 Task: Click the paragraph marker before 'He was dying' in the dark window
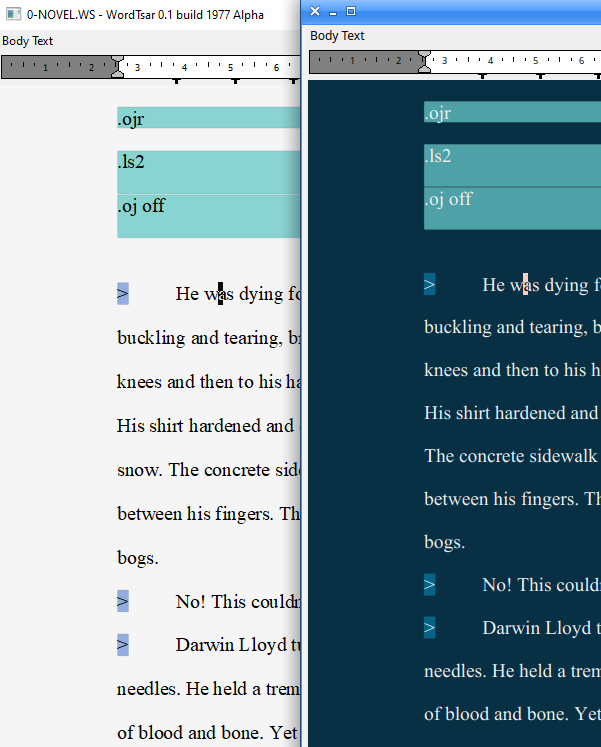pos(429,285)
